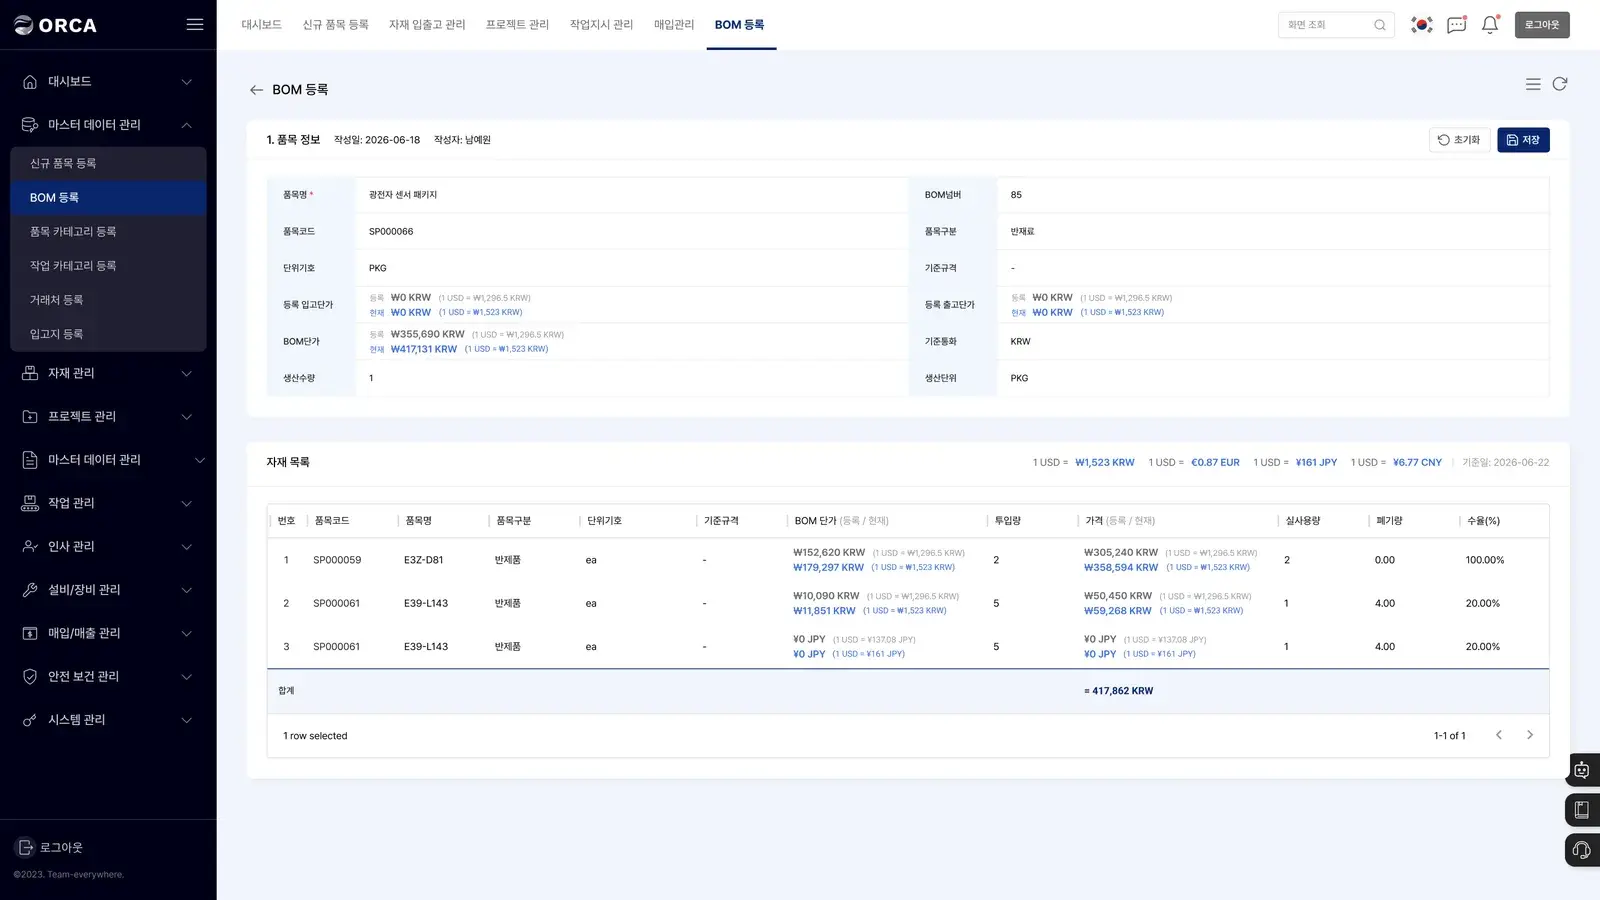1600x900 pixels.
Task: Click the E3Z-D81 item name cell
Action: pyautogui.click(x=424, y=560)
